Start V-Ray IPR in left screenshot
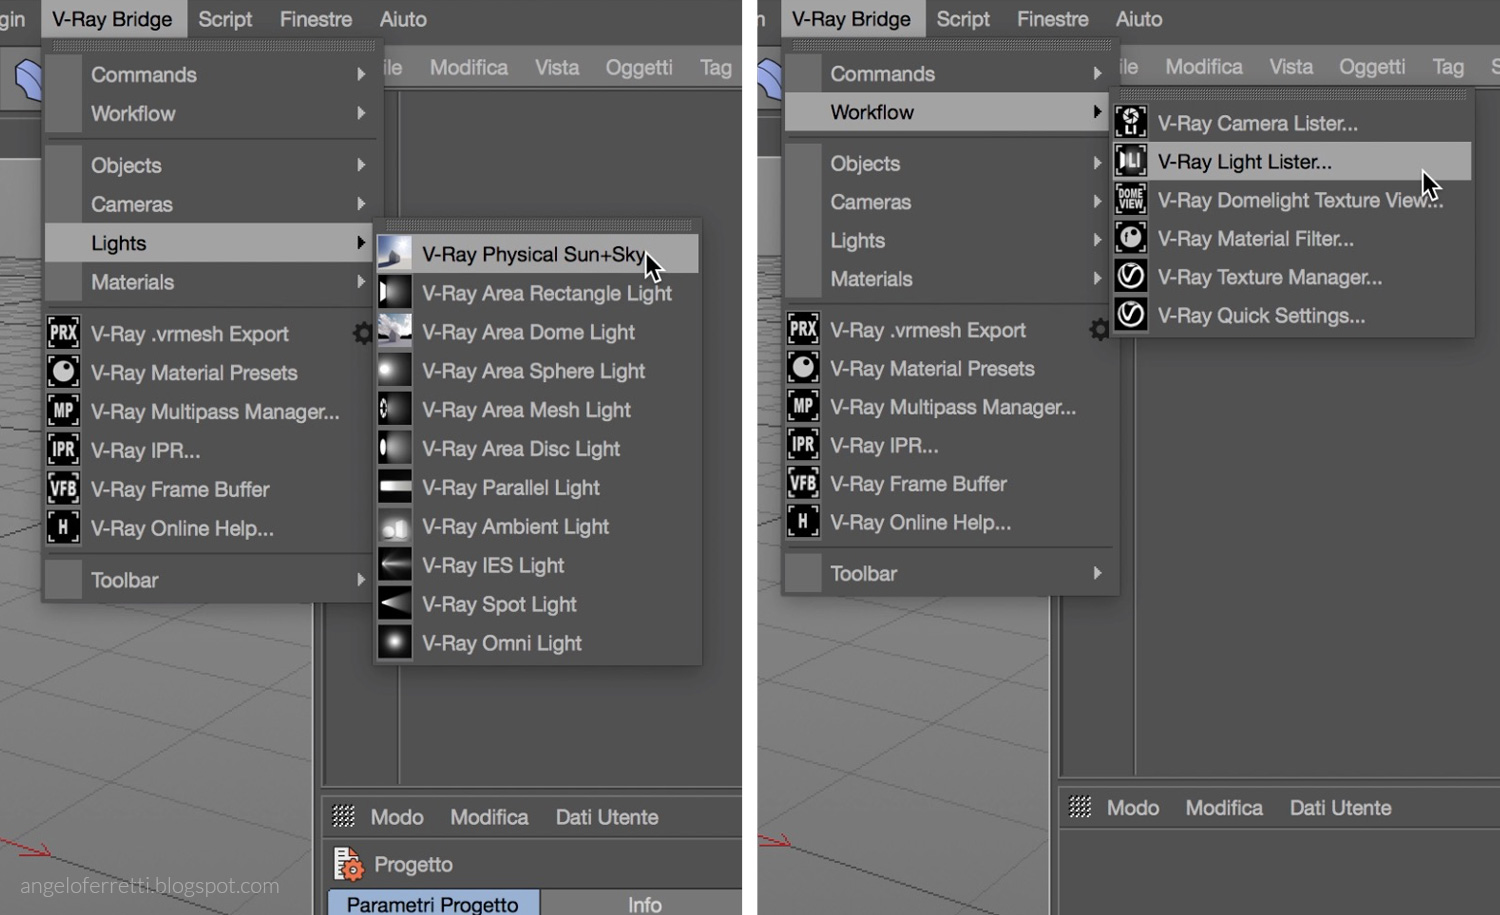 pyautogui.click(x=146, y=451)
